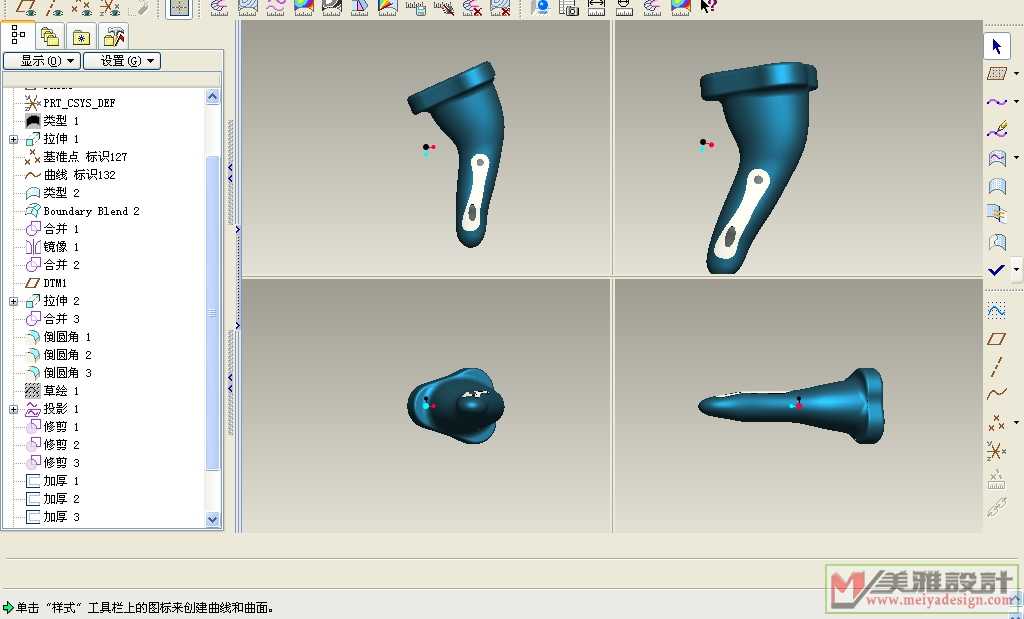Screen dimensions: 1024x619
Task: Open the 显示 dropdown menu
Action: tap(41, 61)
